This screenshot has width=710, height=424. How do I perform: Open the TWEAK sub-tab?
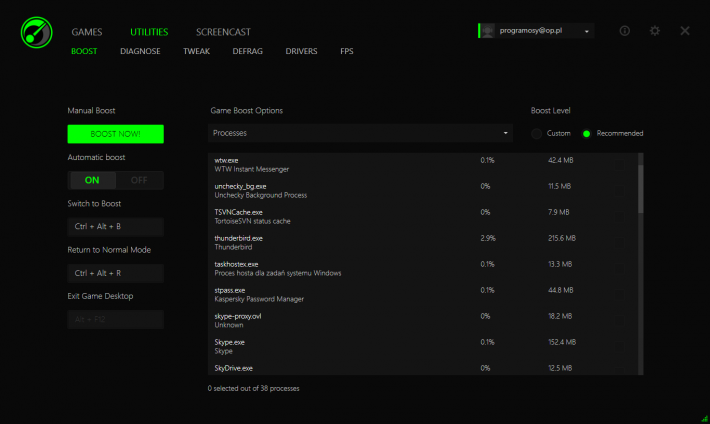click(197, 51)
